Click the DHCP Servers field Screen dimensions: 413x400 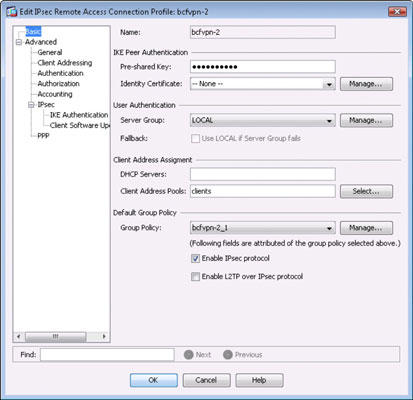tap(263, 174)
